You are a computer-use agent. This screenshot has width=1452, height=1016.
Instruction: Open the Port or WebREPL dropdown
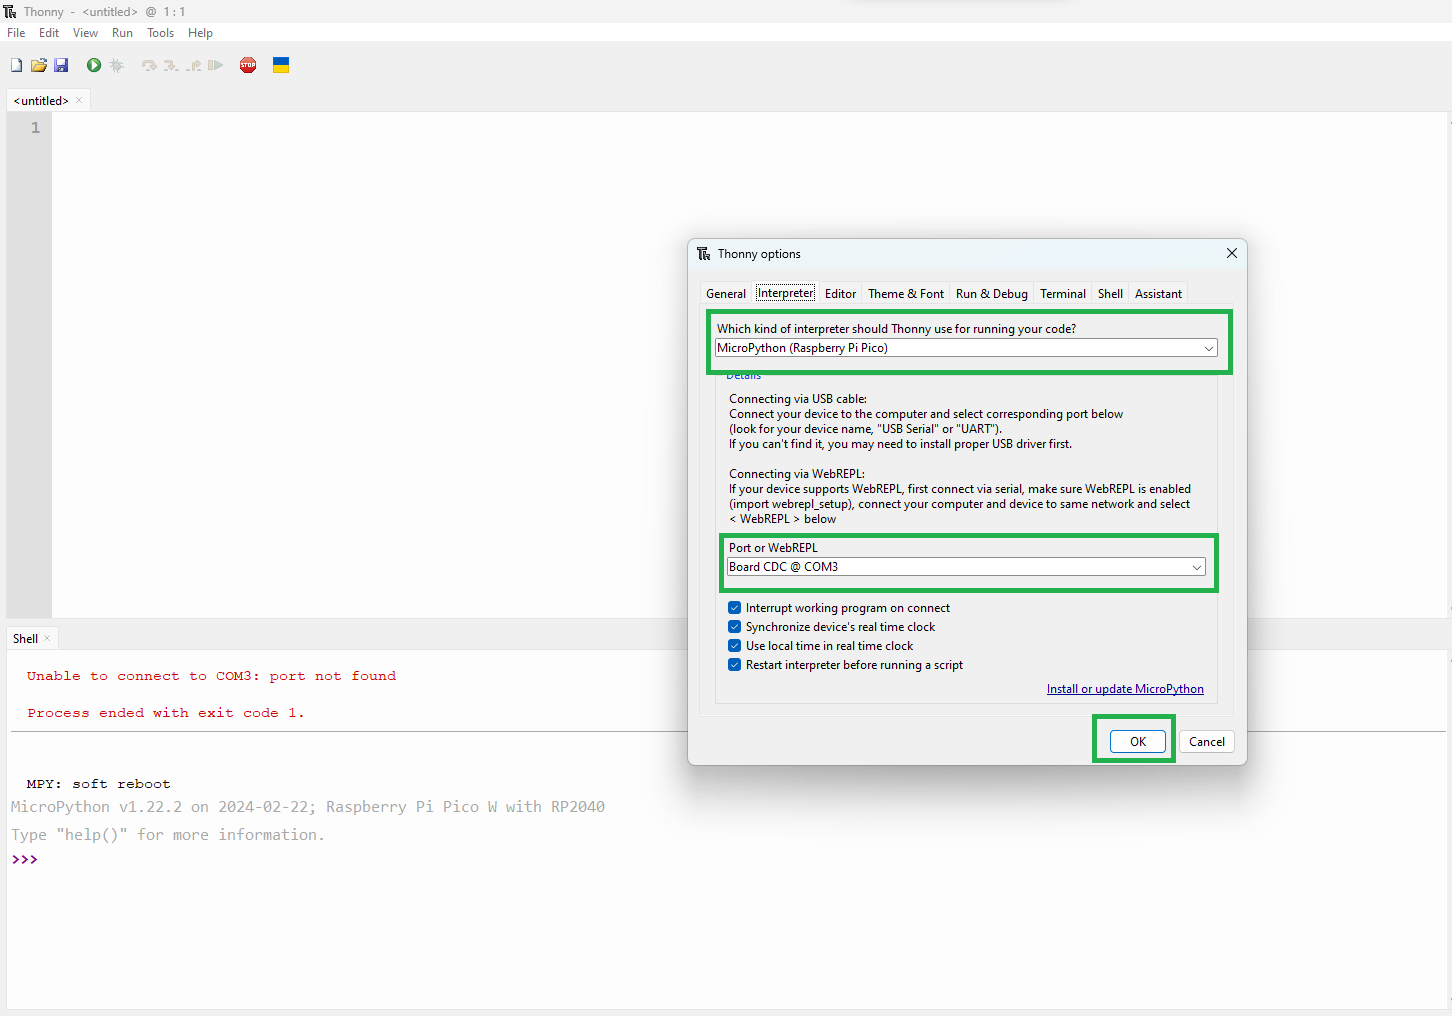pyautogui.click(x=1197, y=567)
